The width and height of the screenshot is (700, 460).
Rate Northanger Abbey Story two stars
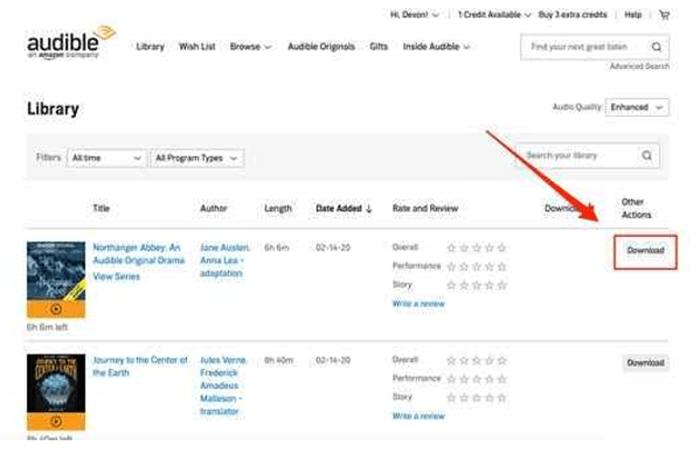(464, 285)
